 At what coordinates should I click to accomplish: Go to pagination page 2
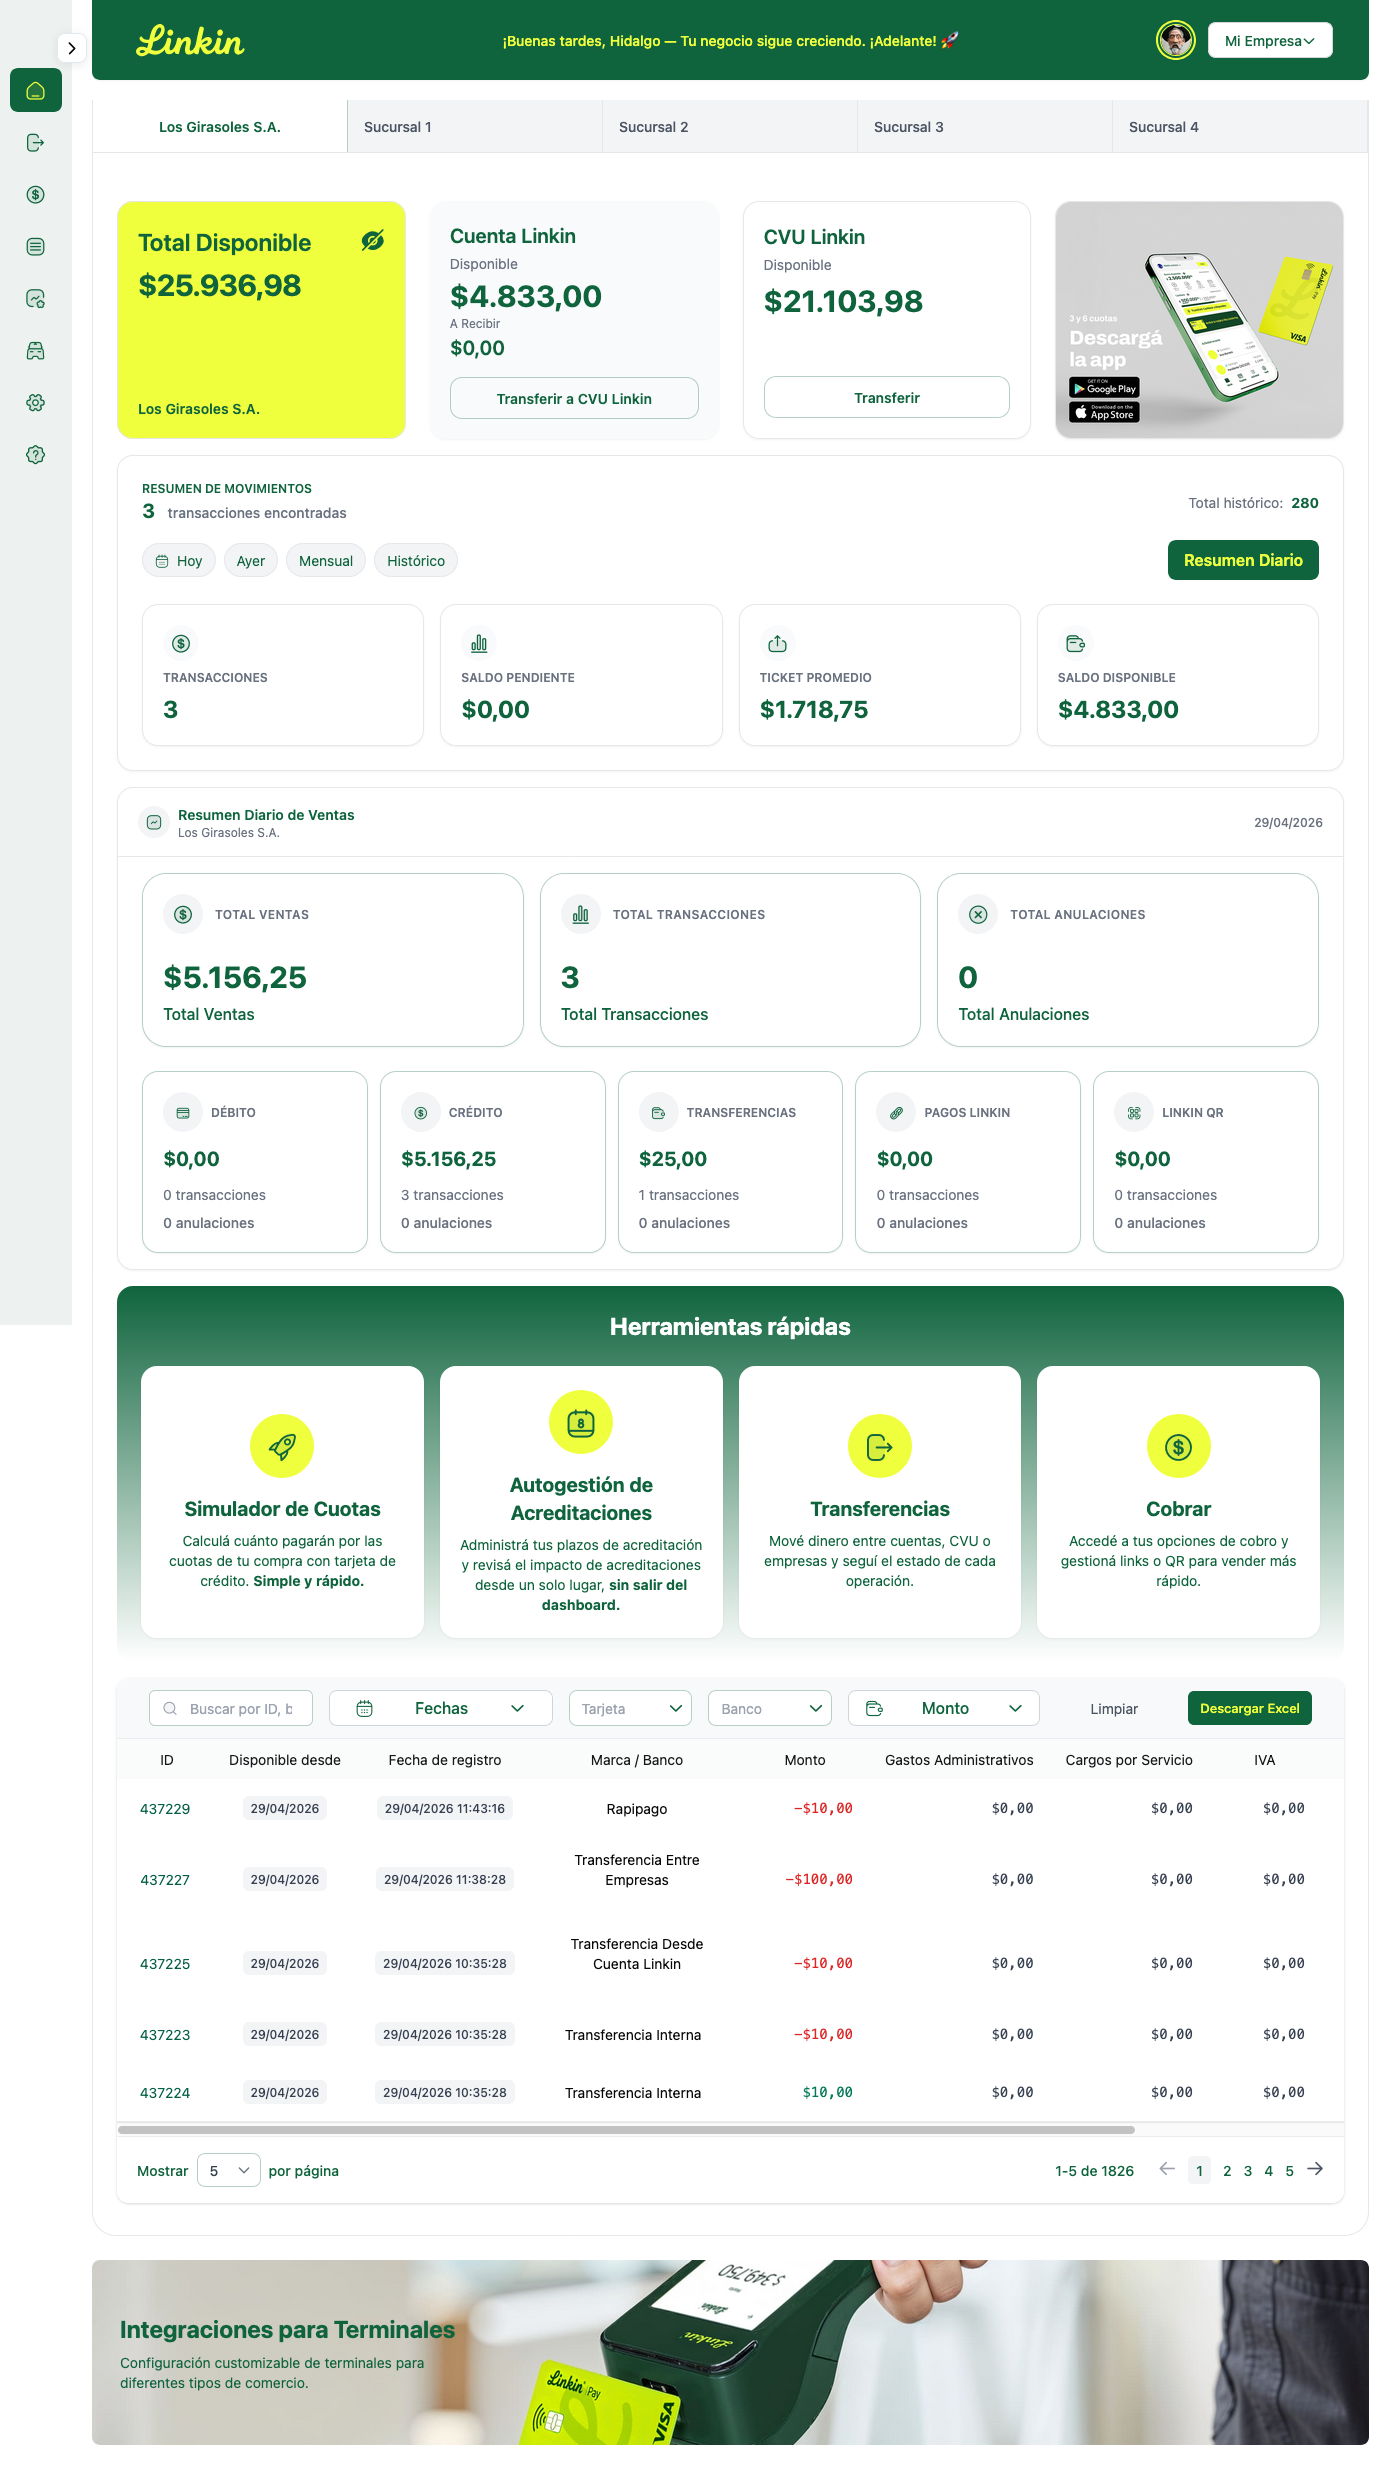(1227, 2171)
